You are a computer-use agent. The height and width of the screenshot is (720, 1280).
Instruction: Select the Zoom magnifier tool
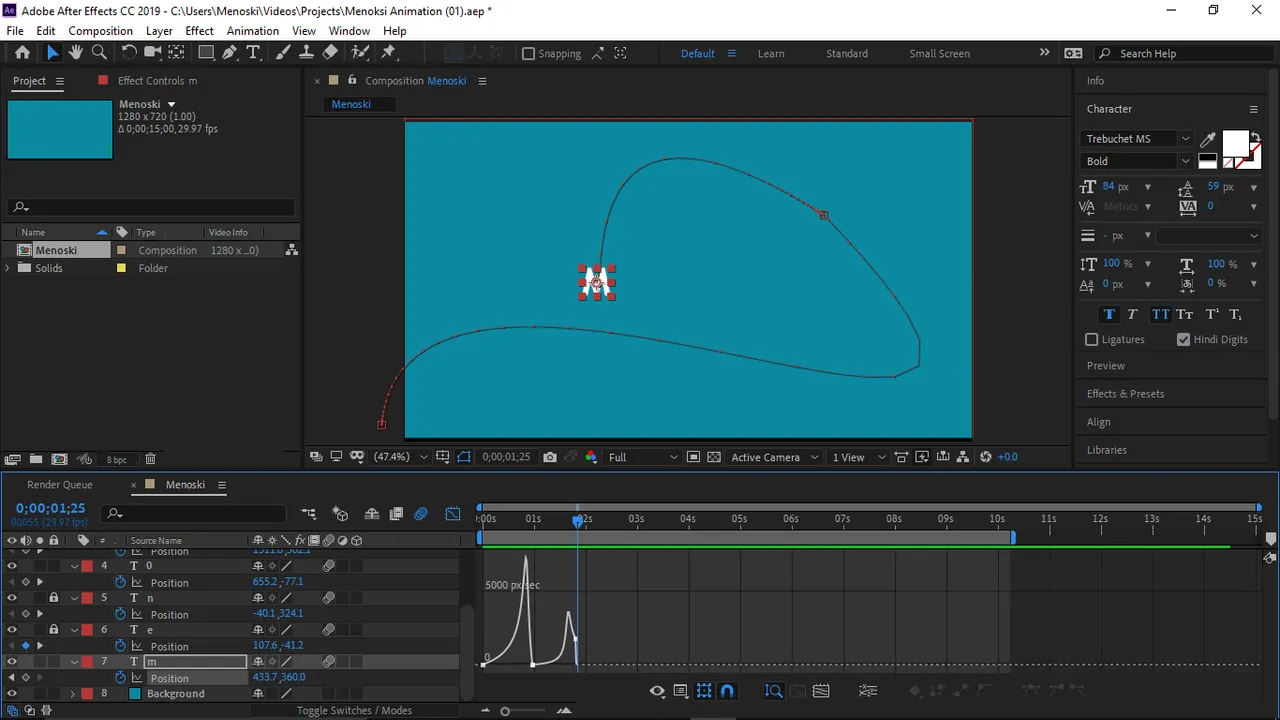click(x=99, y=53)
